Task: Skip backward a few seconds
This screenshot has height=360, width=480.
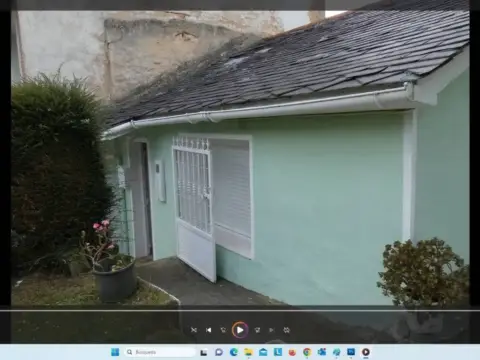Action: coord(223,330)
